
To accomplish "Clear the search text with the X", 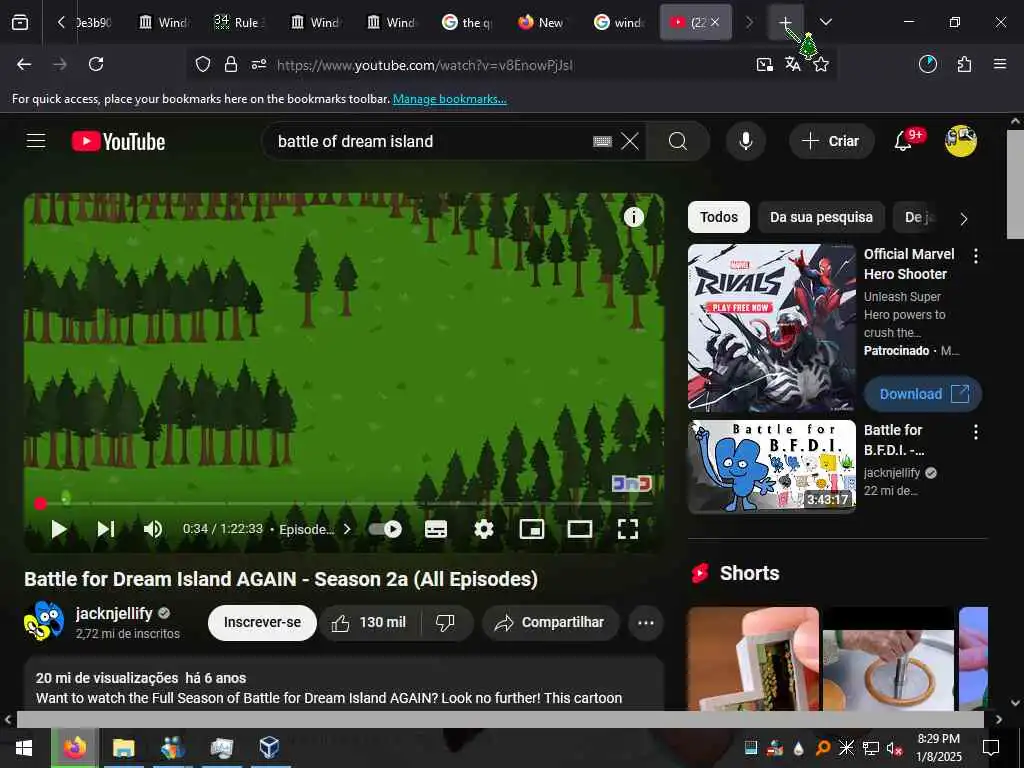I will pyautogui.click(x=630, y=141).
